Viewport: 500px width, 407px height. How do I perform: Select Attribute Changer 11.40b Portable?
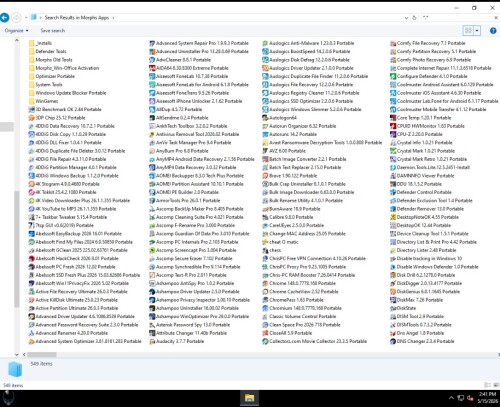(x=188, y=333)
